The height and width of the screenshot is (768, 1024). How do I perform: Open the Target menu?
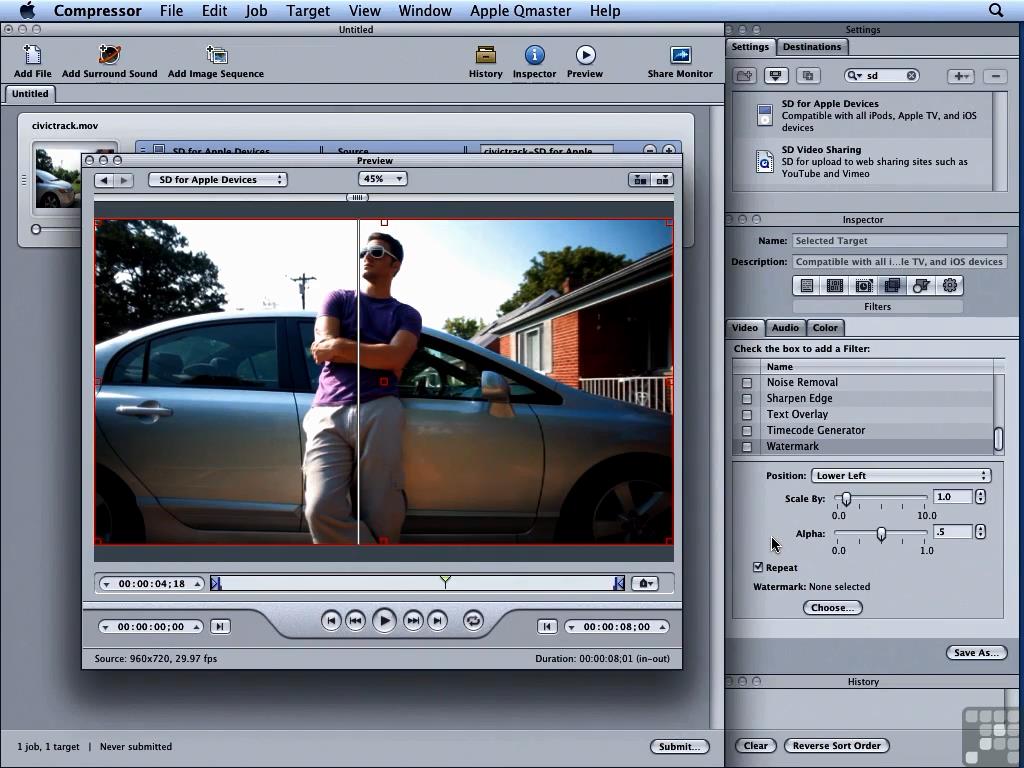coord(308,10)
